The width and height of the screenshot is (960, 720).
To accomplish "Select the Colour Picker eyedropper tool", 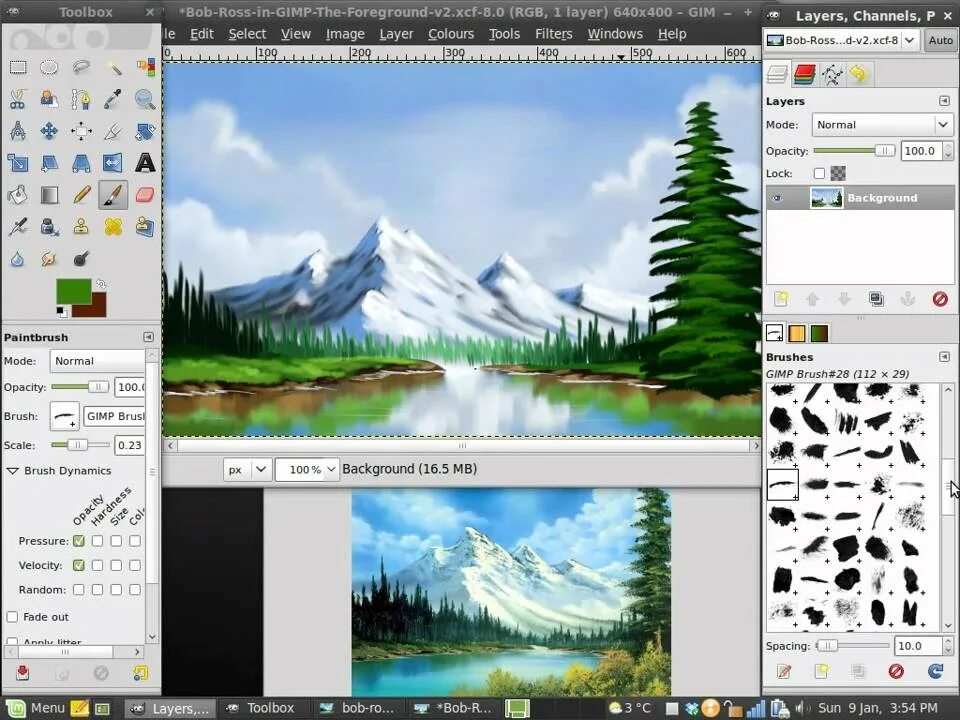I will (113, 99).
